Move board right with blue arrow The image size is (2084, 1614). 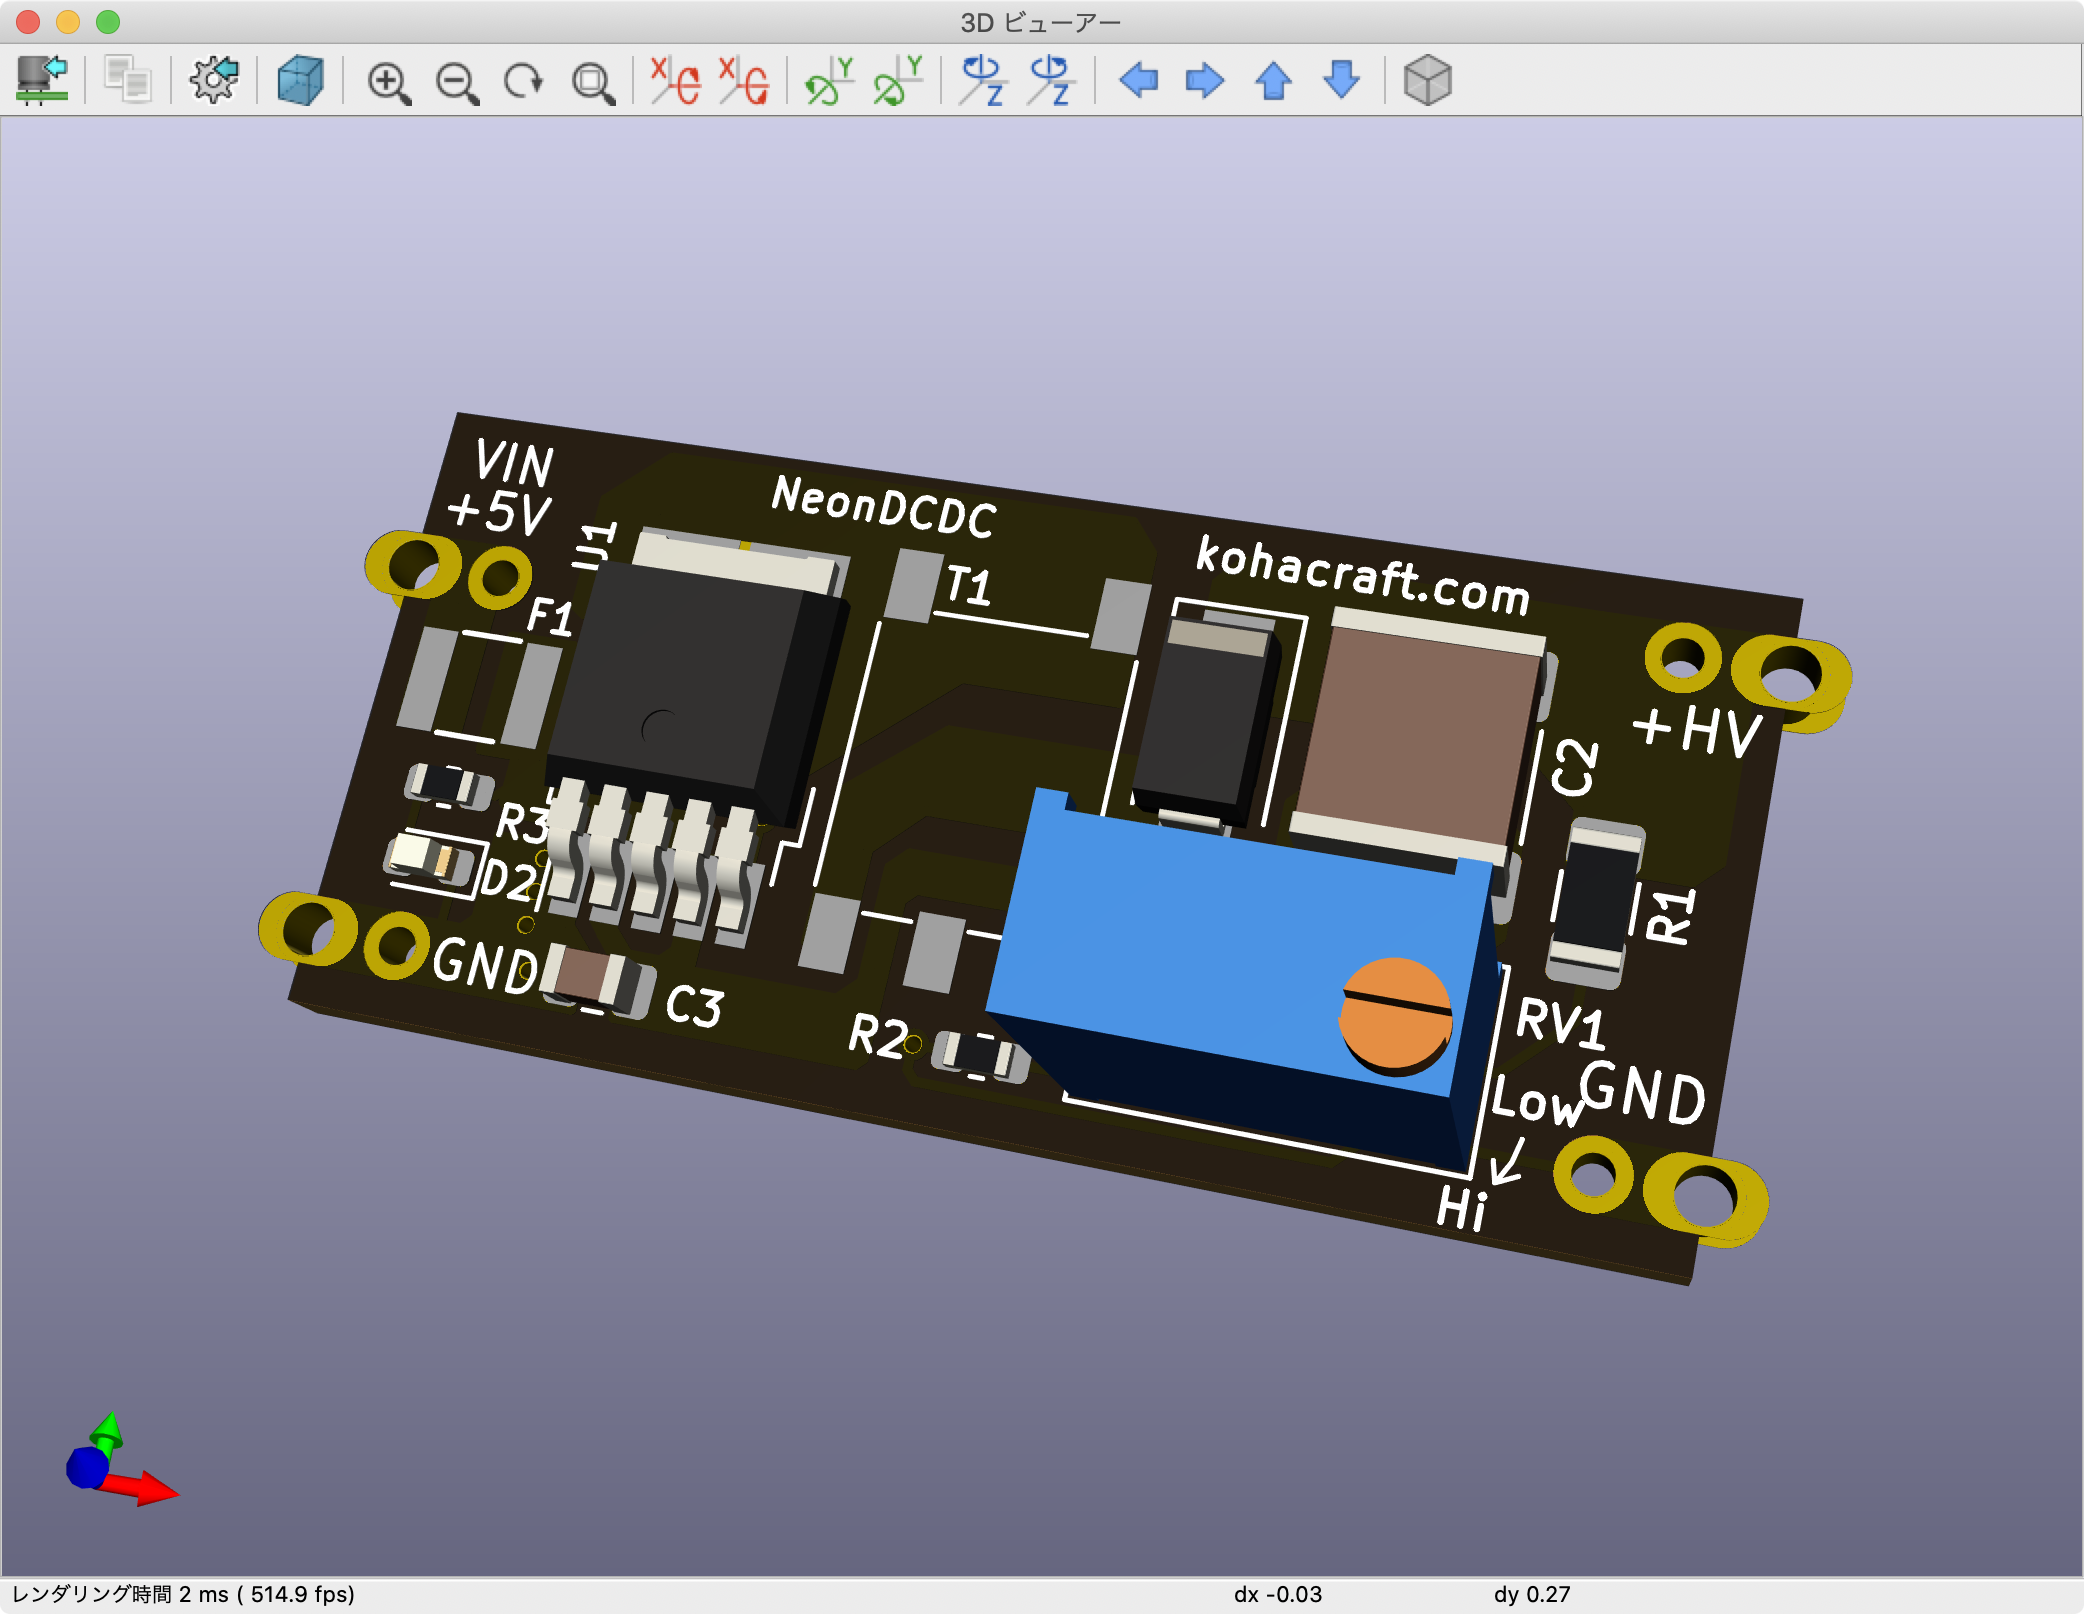[1204, 80]
